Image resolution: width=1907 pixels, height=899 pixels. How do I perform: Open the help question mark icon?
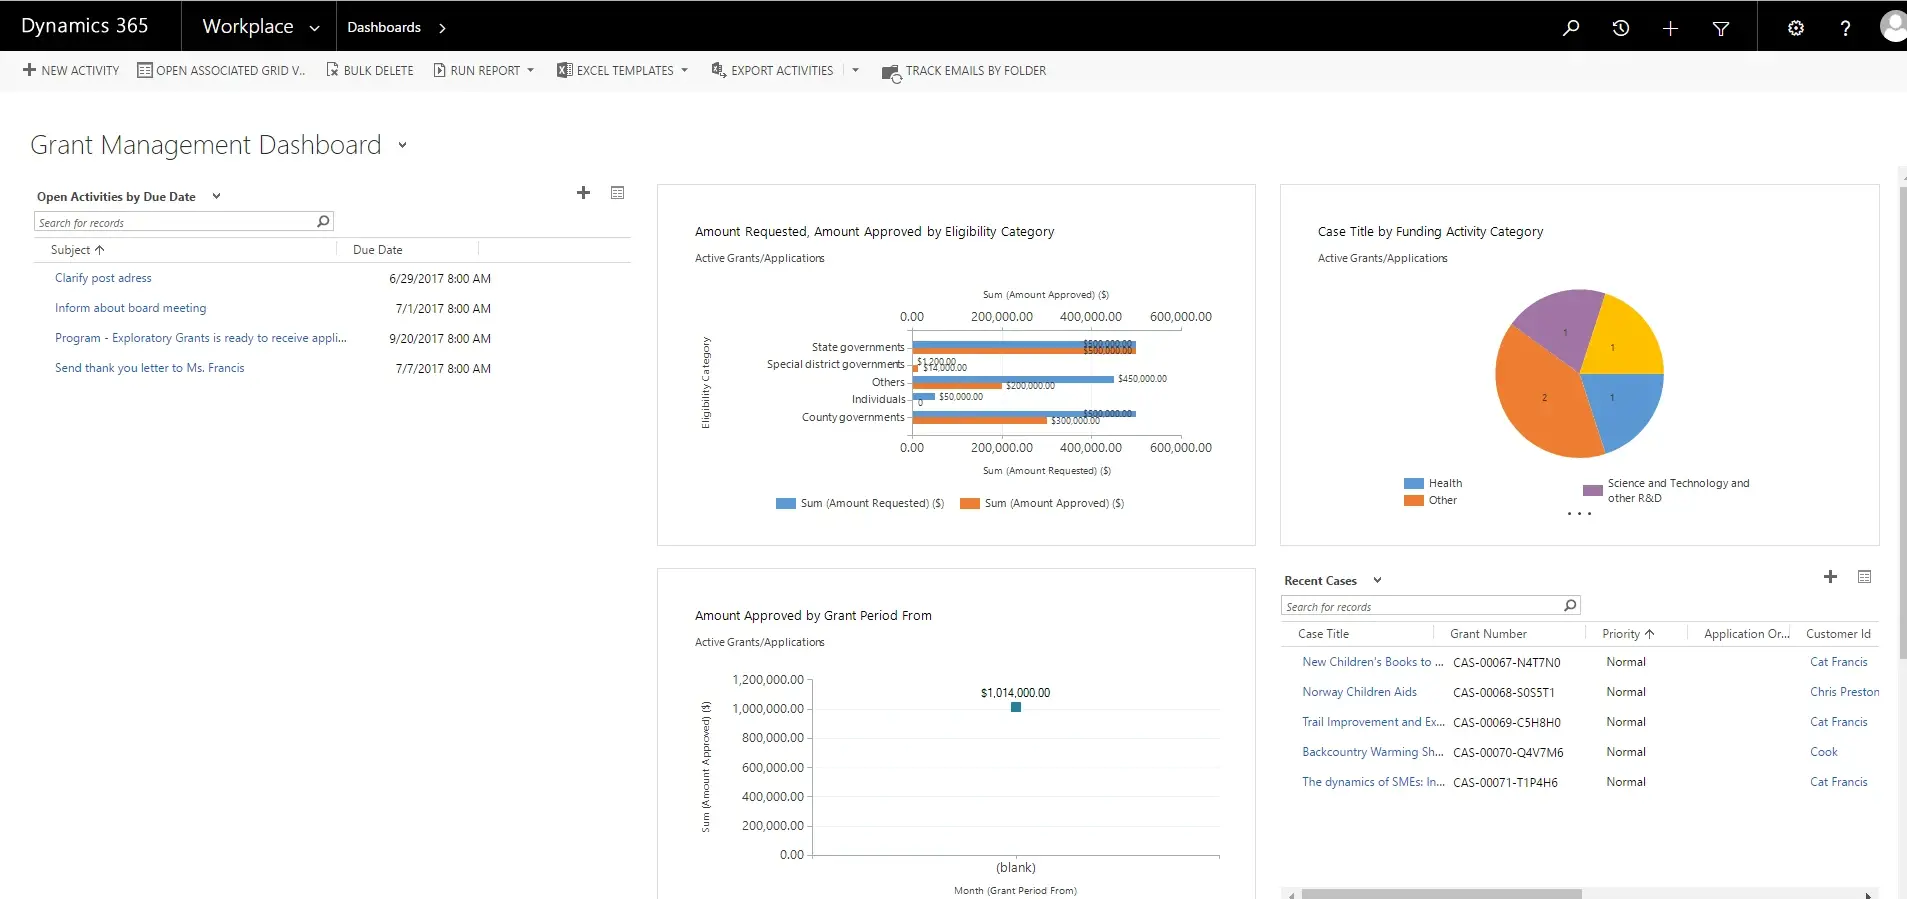(x=1845, y=28)
